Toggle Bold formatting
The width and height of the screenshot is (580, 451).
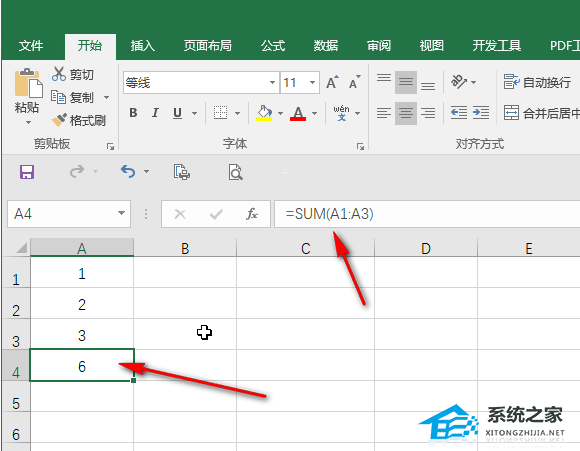coord(134,112)
